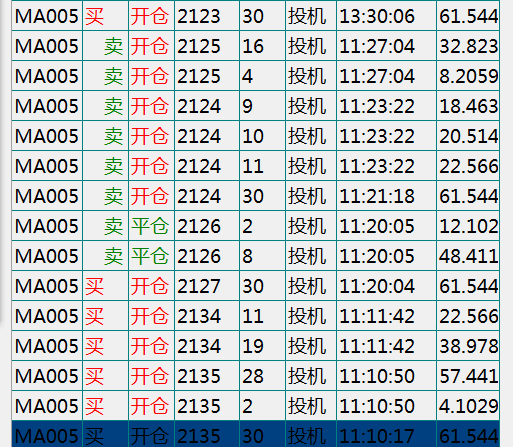Select the 2134 buy row with quantity 11
The width and height of the screenshot is (513, 447).
pos(256,316)
